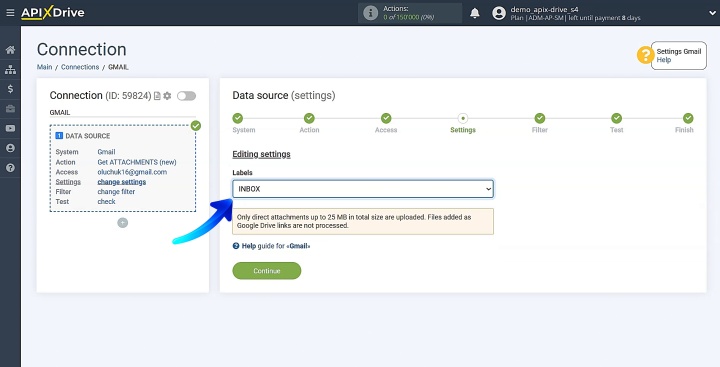Image resolution: width=720 pixels, height=367 pixels.
Task: Go to the Access step
Action: click(386, 119)
